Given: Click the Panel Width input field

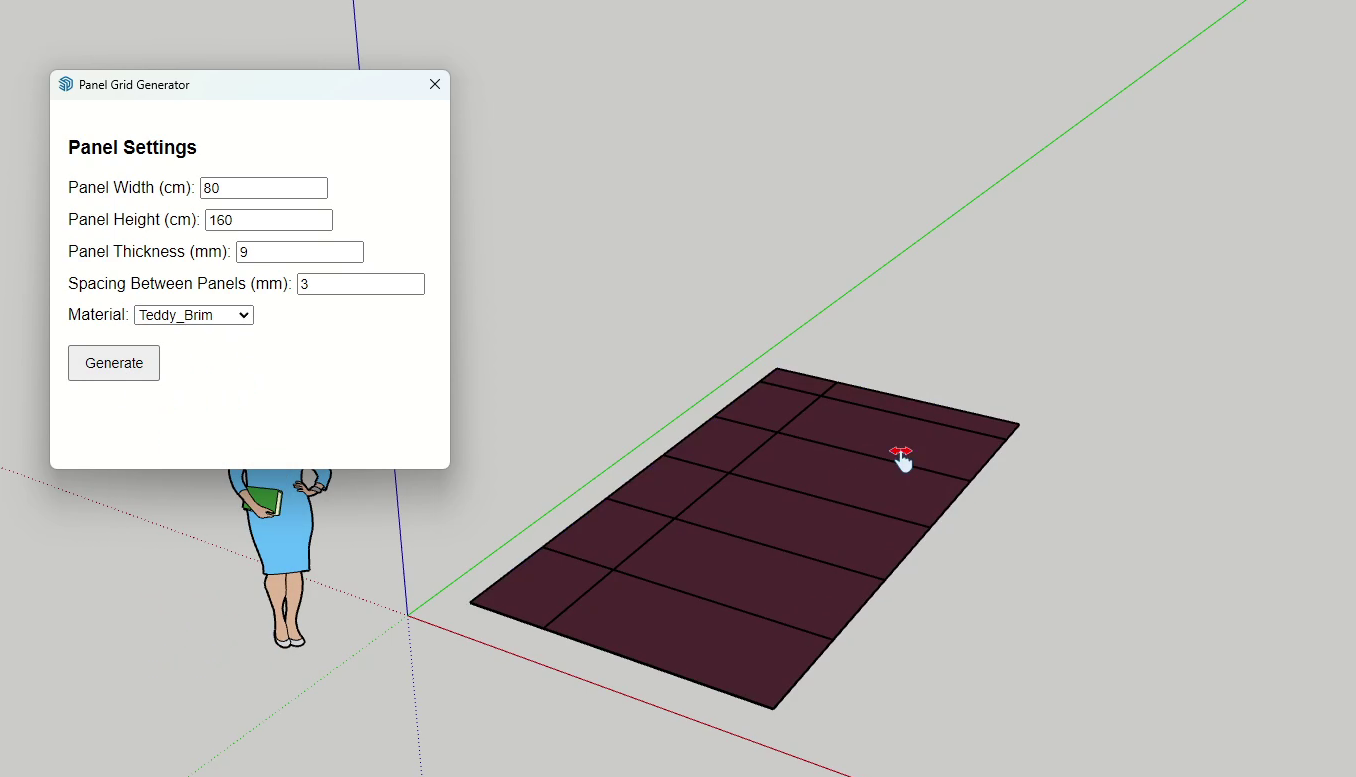Looking at the screenshot, I should point(264,188).
